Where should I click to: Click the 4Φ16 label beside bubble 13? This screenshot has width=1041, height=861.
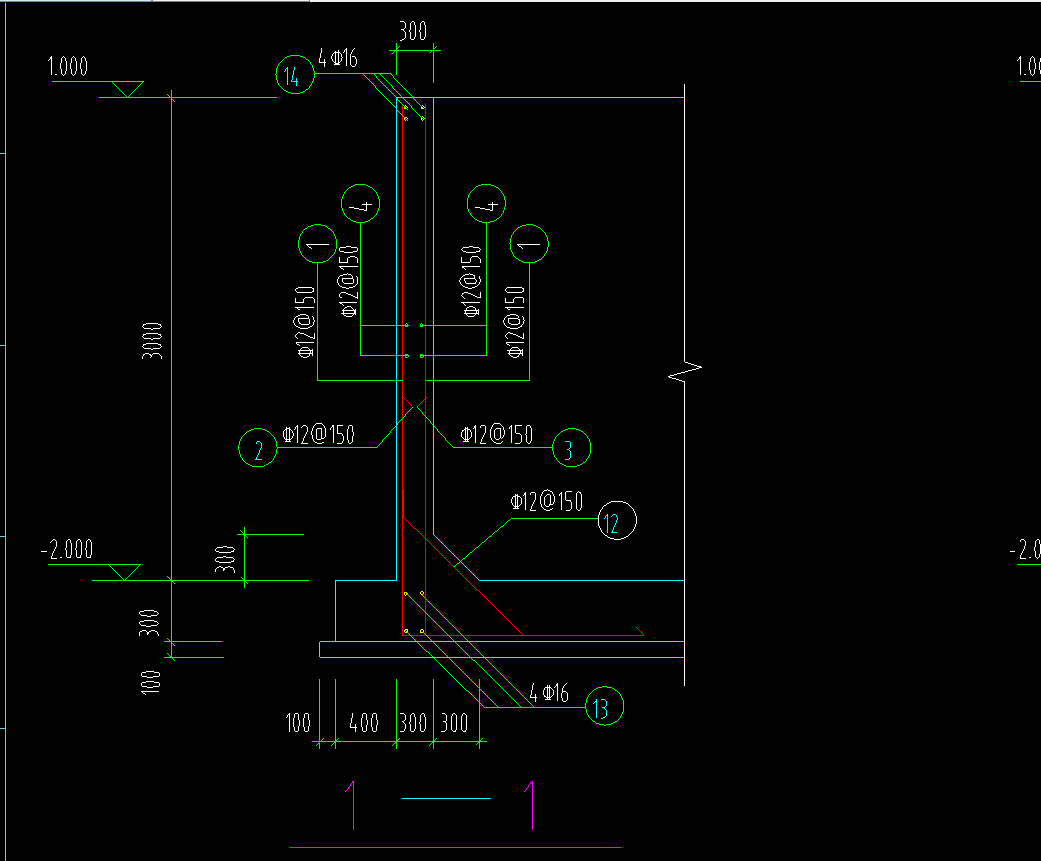(549, 694)
